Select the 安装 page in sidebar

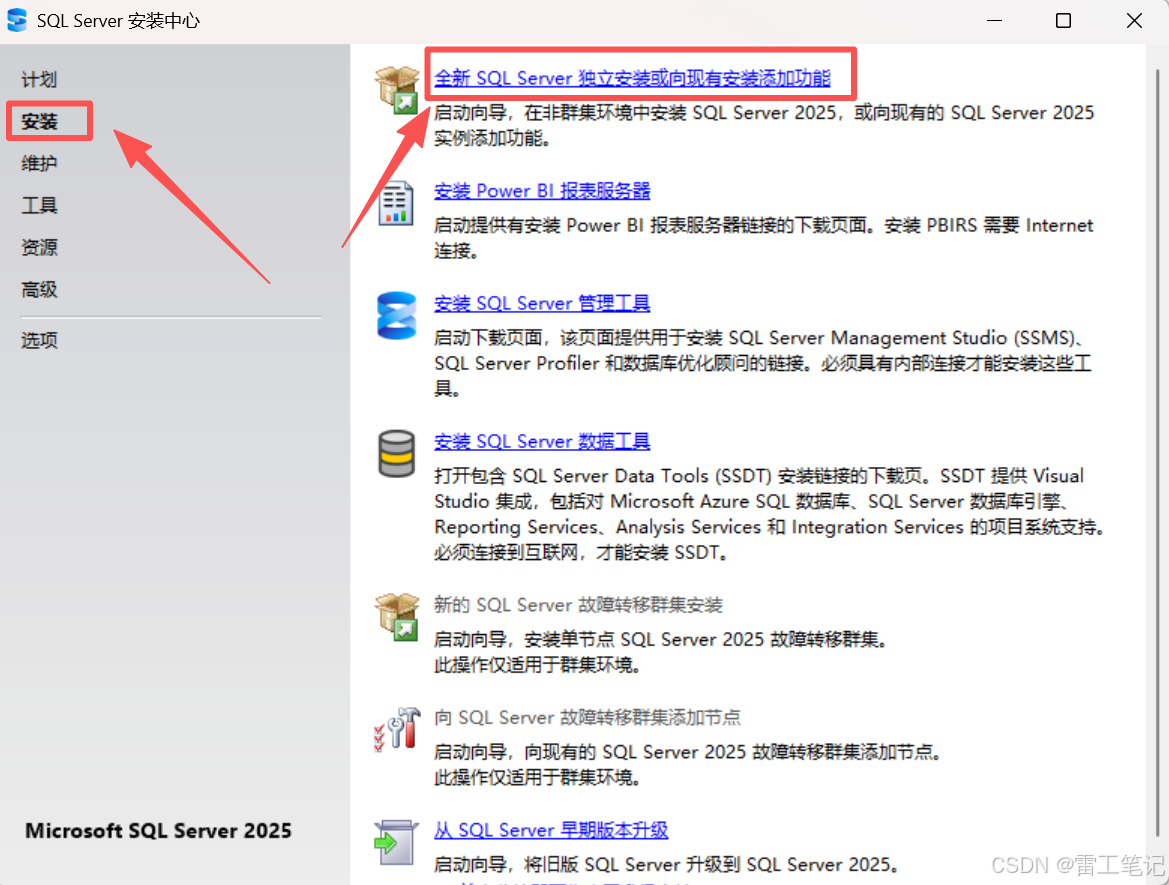coord(40,121)
